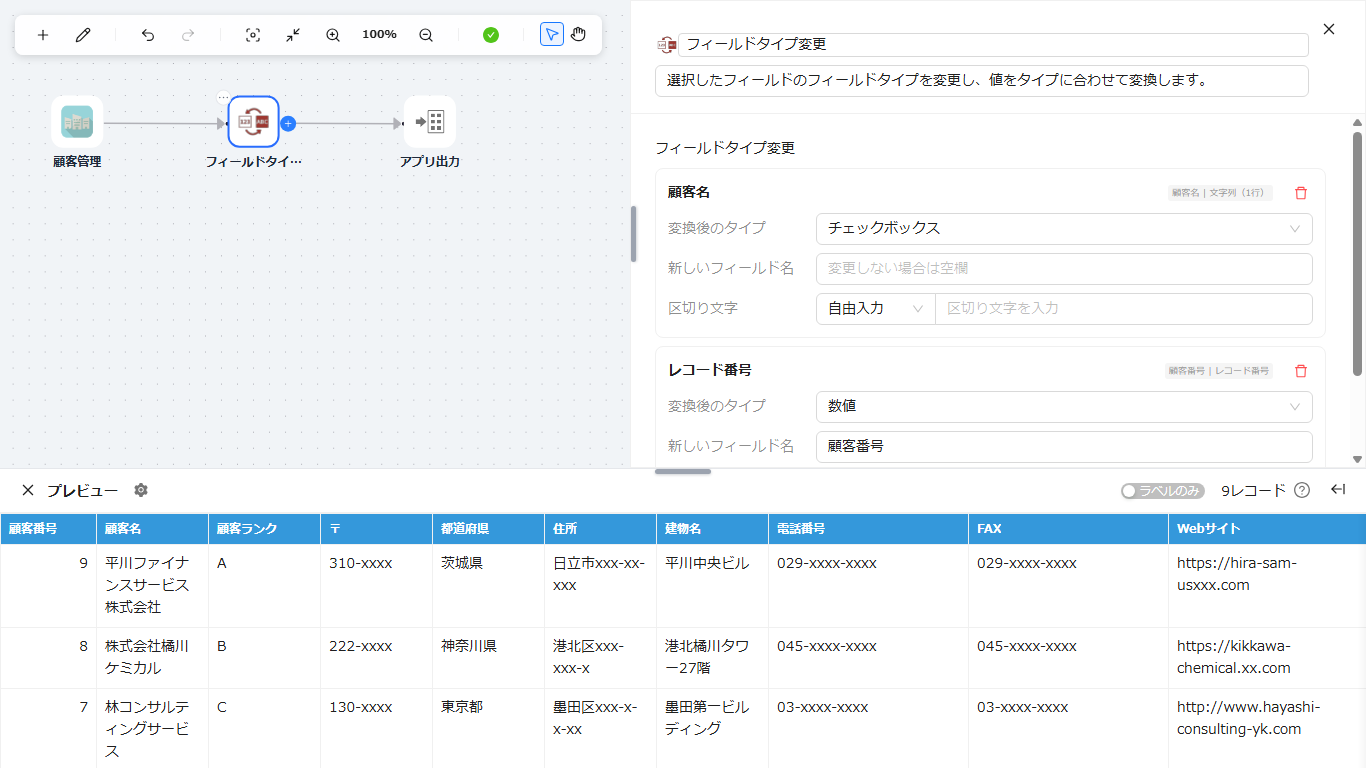Open preview settings gear icon

click(141, 490)
